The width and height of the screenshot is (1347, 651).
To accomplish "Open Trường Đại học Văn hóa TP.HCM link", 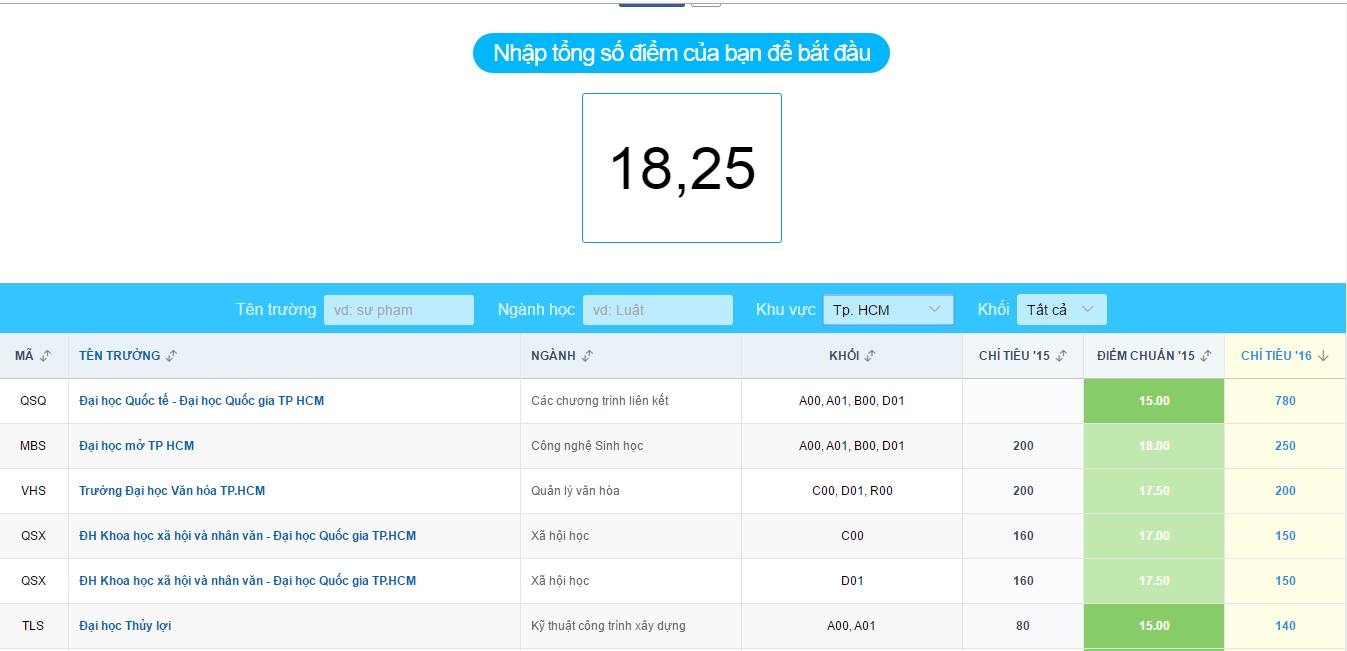I will pos(172,490).
